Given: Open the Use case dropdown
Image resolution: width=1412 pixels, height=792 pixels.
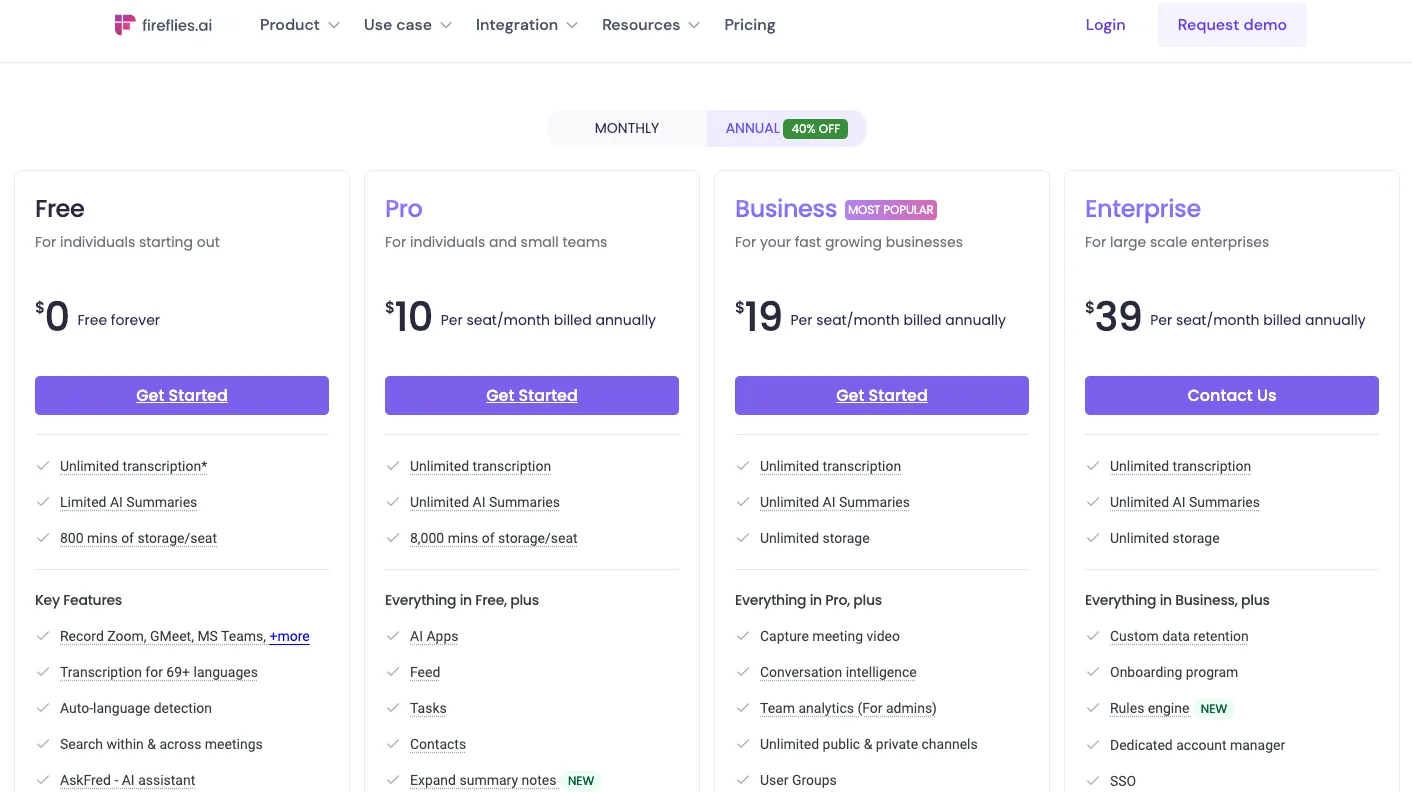Looking at the screenshot, I should coord(407,25).
